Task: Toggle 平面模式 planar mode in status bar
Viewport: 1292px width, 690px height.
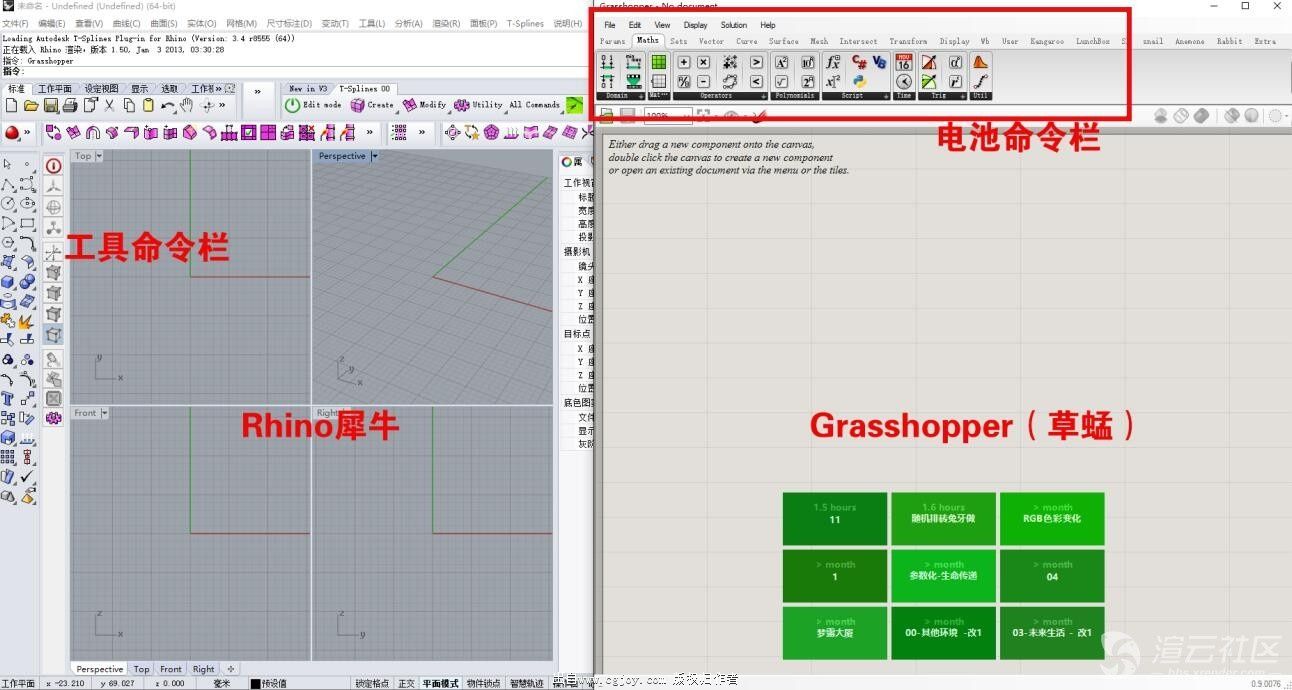Action: [x=439, y=683]
